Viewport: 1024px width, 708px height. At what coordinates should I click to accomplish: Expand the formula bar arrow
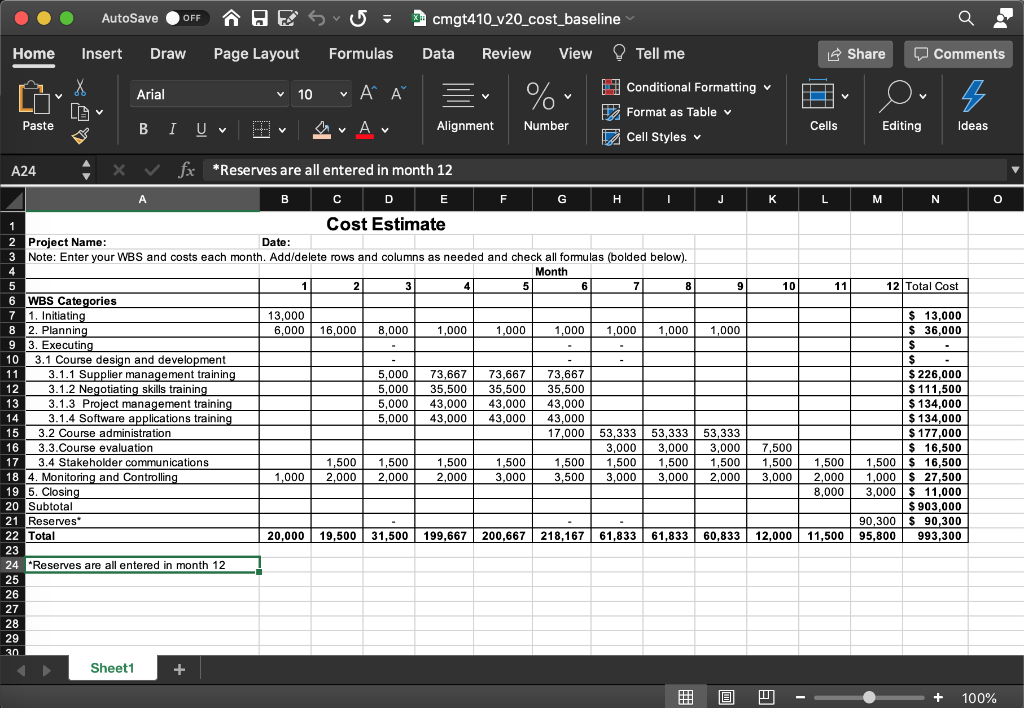1015,170
